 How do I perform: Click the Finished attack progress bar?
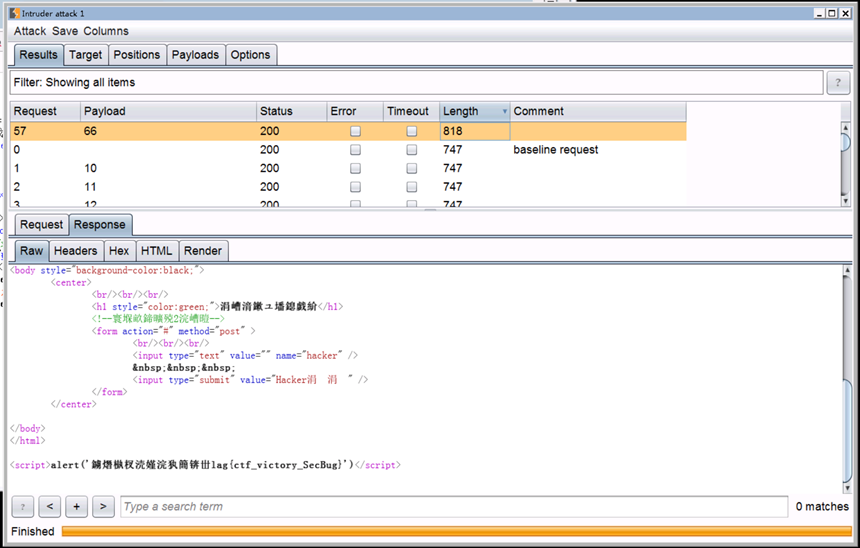click(456, 531)
